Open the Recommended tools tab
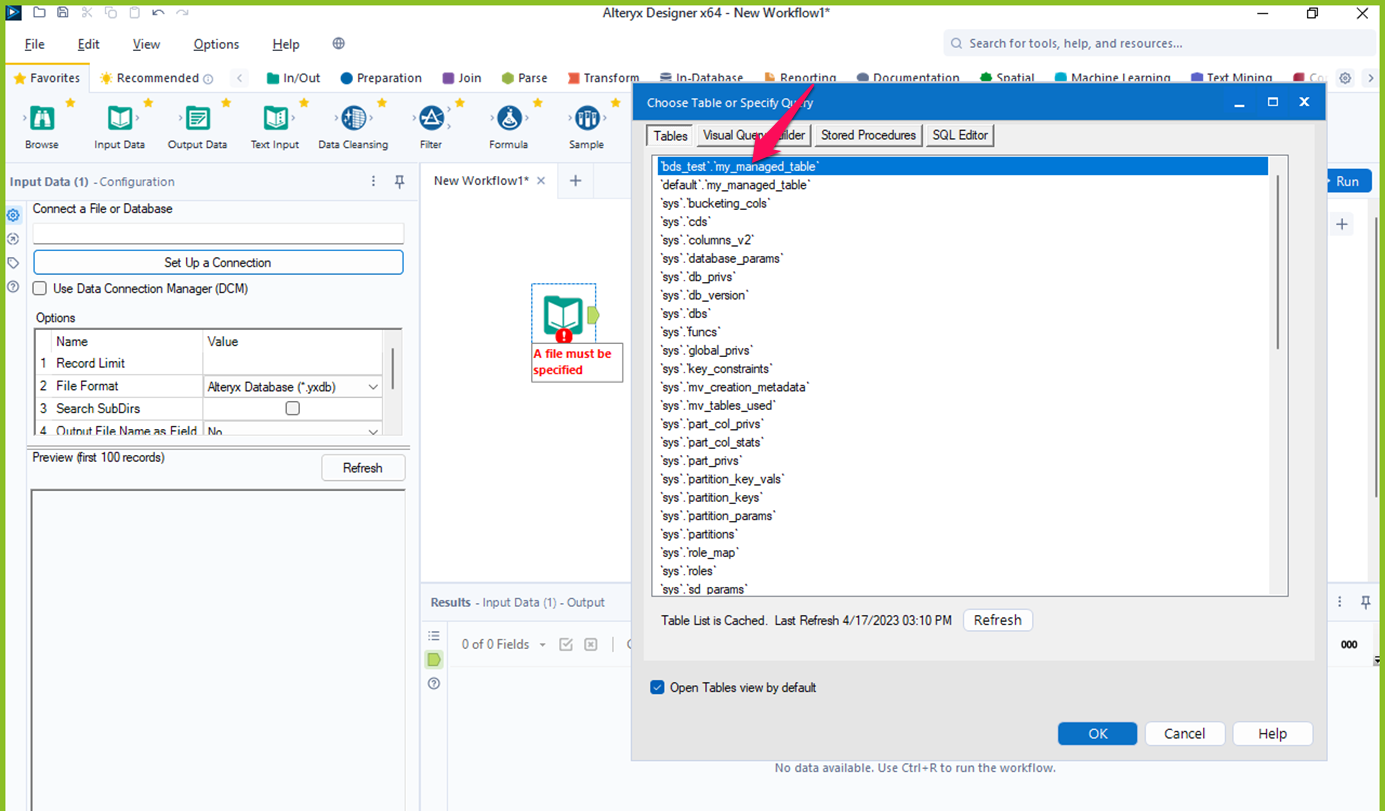 pos(157,78)
